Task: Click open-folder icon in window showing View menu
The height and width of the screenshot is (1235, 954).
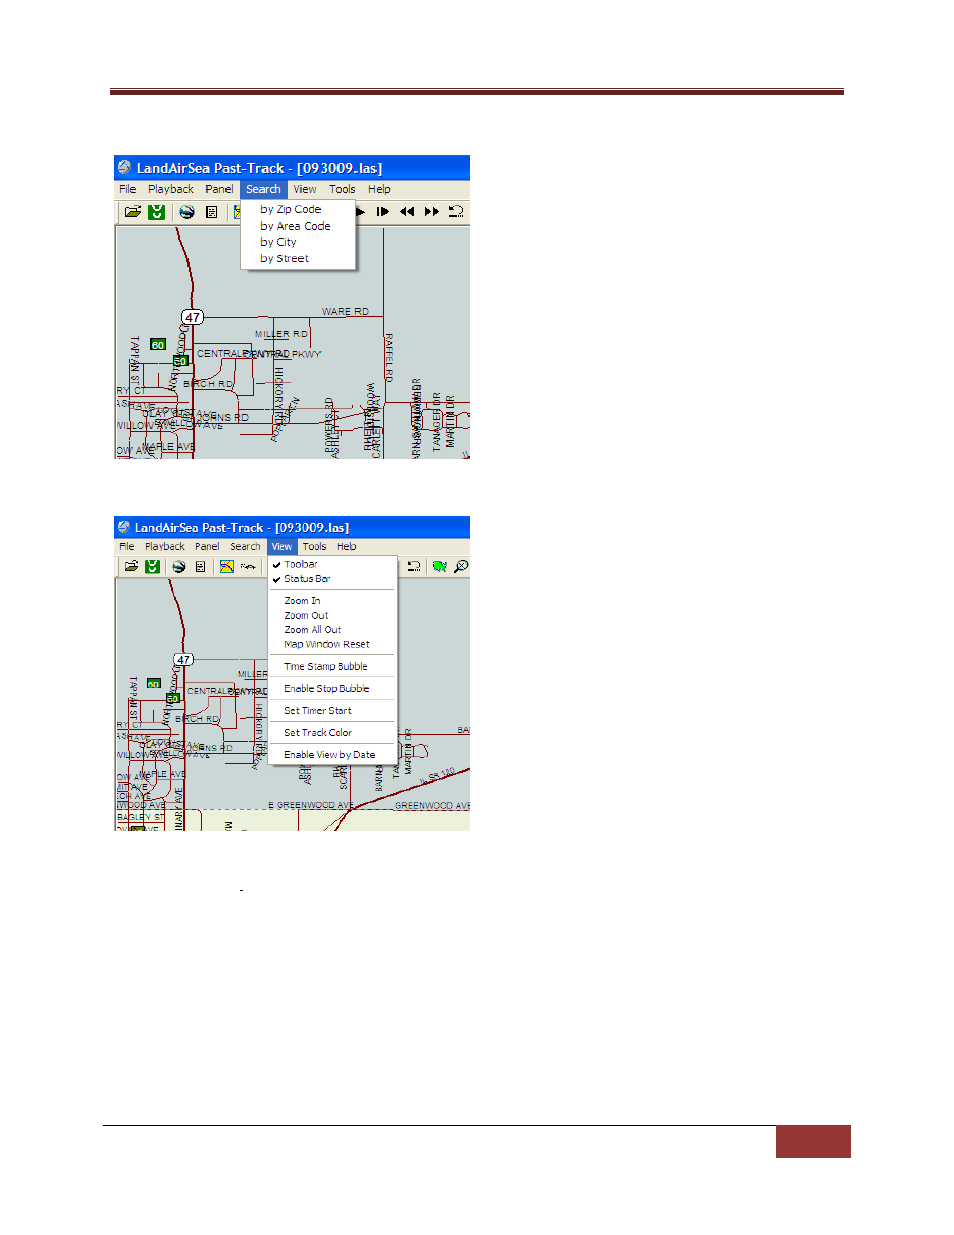Action: click(x=131, y=567)
